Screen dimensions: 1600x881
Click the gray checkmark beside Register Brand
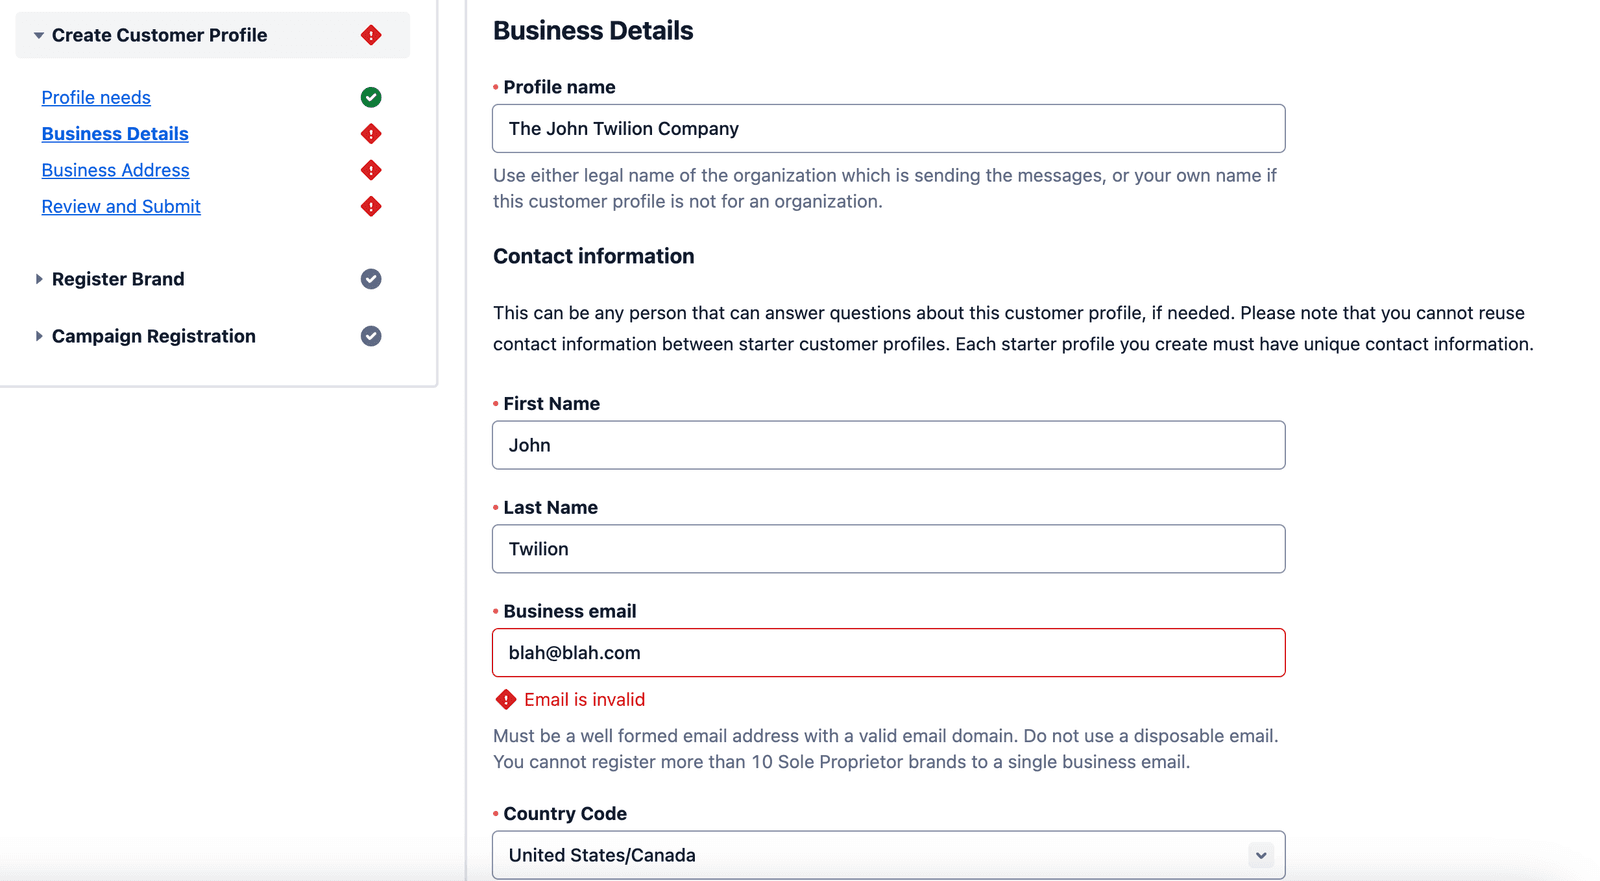point(371,279)
